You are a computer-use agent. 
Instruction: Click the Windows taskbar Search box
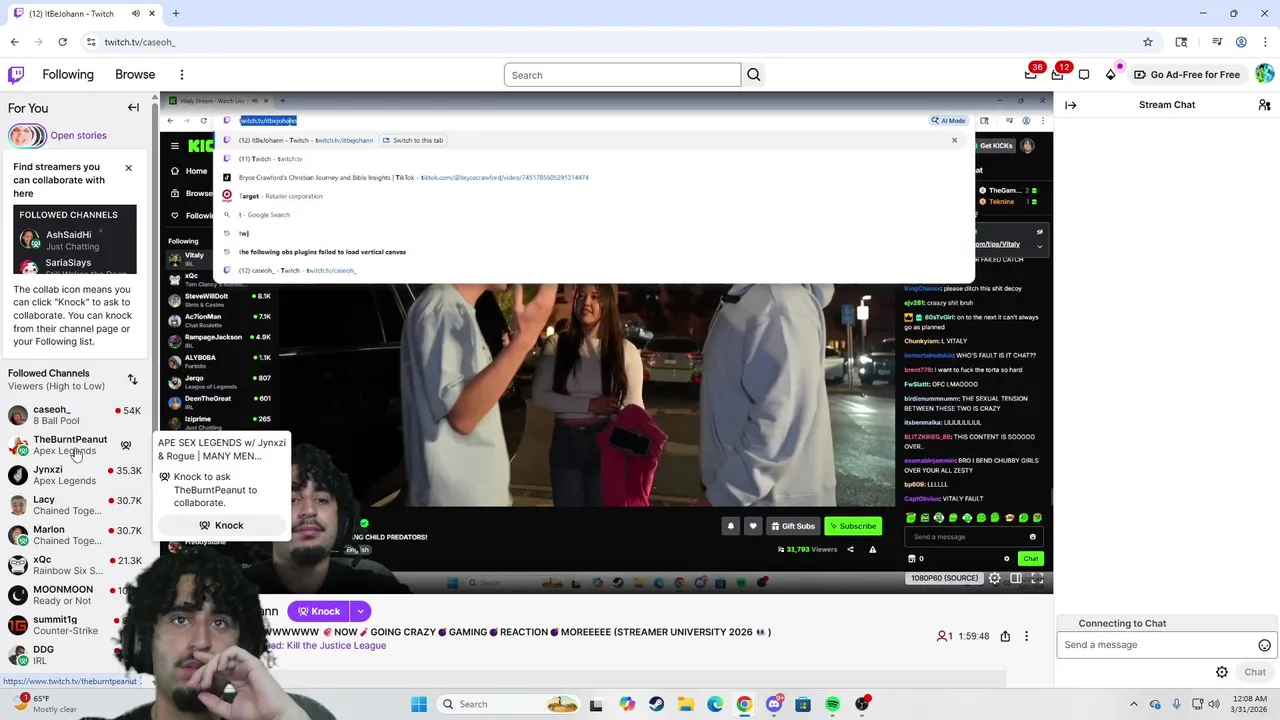pyautogui.click(x=509, y=704)
